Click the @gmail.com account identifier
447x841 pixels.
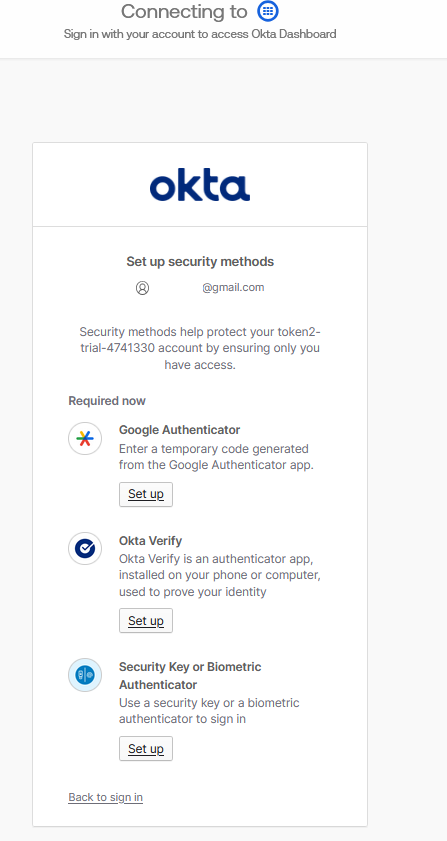click(x=233, y=287)
